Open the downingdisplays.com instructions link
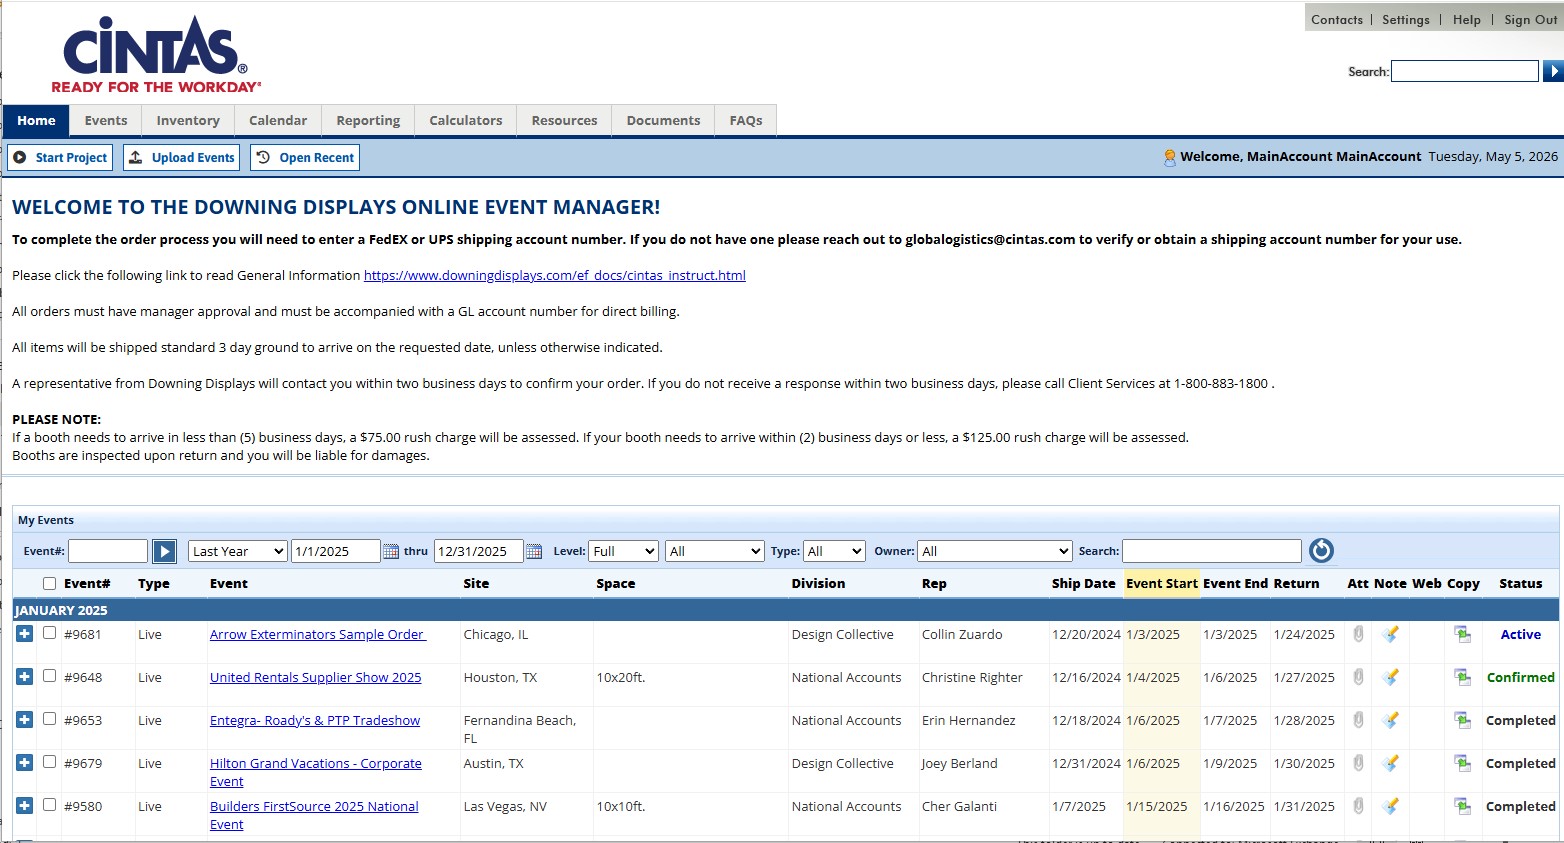 click(555, 275)
